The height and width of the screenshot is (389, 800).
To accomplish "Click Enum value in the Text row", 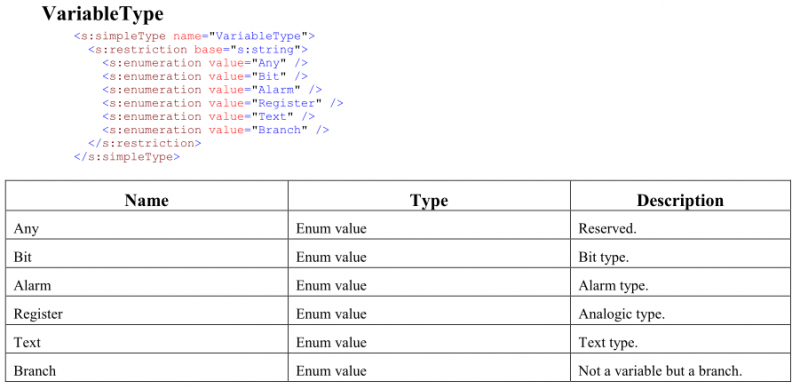I will coord(331,342).
